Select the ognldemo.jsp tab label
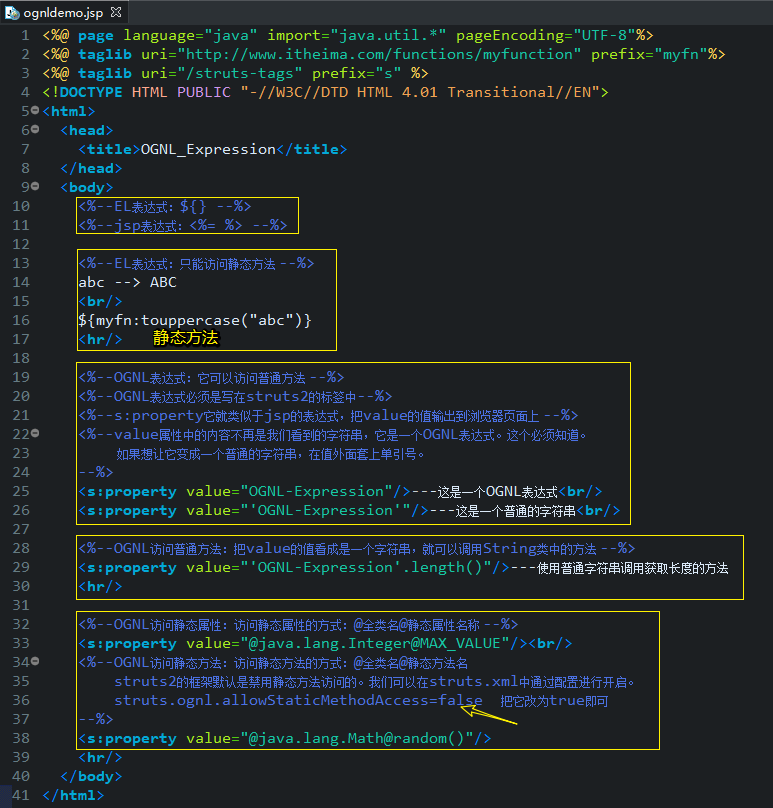Screen dimensions: 773x808 pos(63,13)
